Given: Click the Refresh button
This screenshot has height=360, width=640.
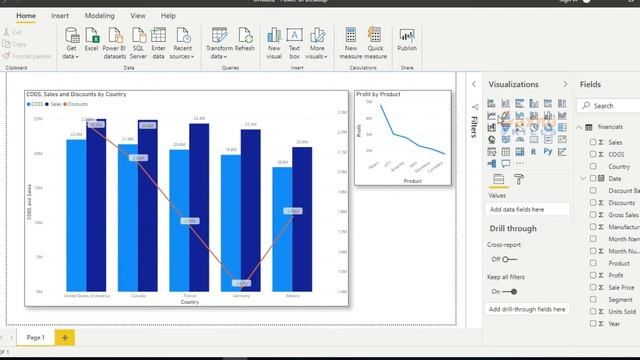Looking at the screenshot, I should 245,40.
